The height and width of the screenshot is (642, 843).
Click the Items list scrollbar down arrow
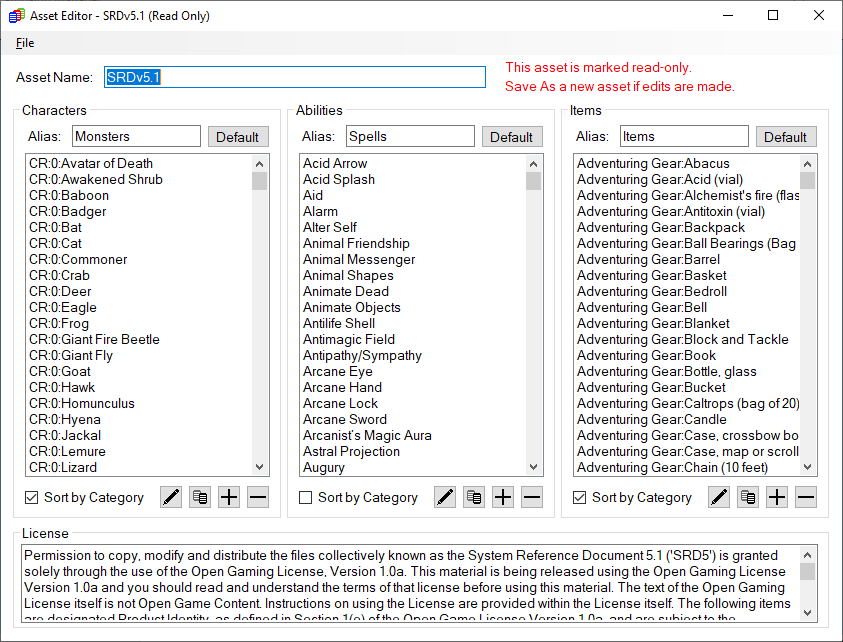coord(808,467)
